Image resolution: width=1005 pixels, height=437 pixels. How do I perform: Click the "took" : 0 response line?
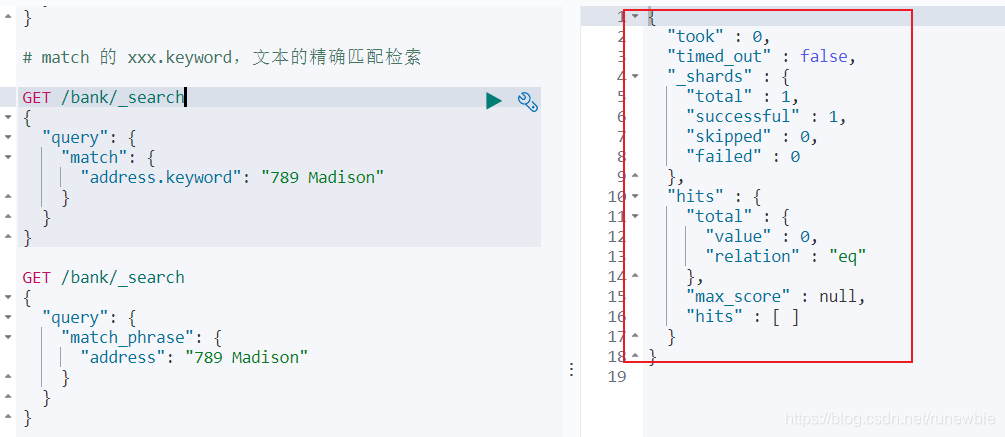[718, 37]
